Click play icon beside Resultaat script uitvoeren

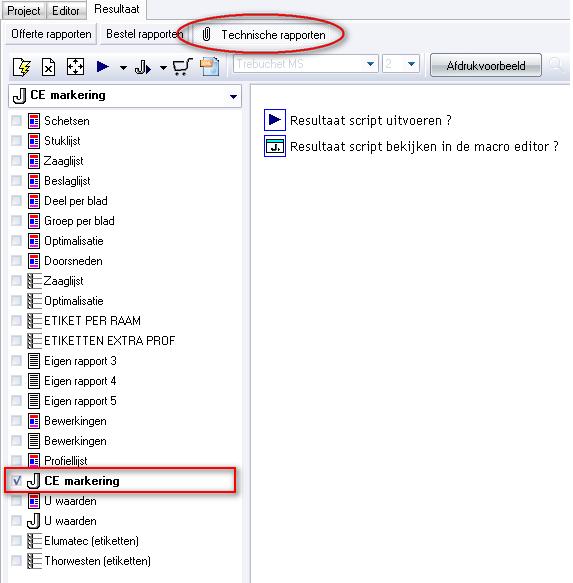275,120
